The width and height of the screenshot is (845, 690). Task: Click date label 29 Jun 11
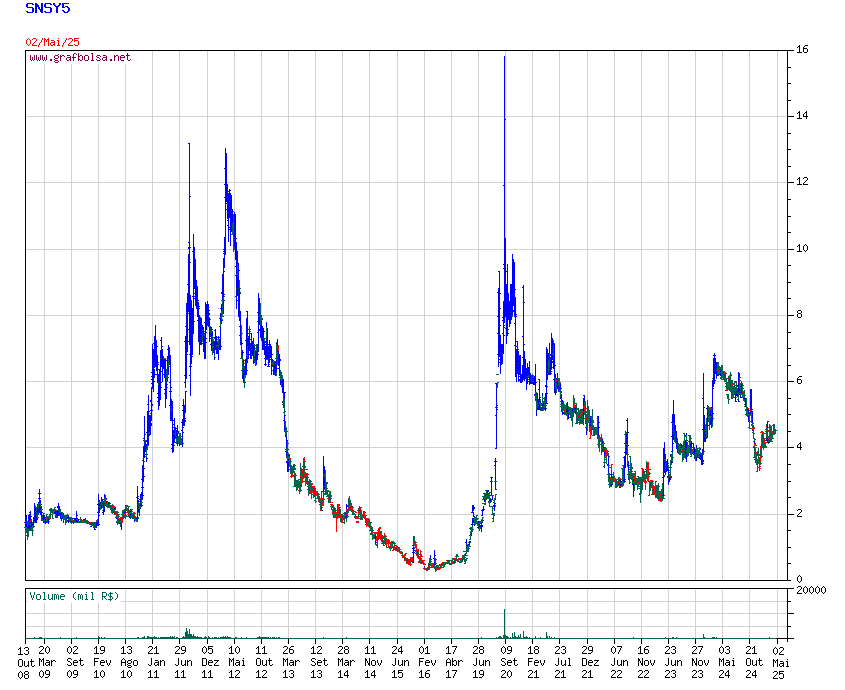[x=182, y=663]
